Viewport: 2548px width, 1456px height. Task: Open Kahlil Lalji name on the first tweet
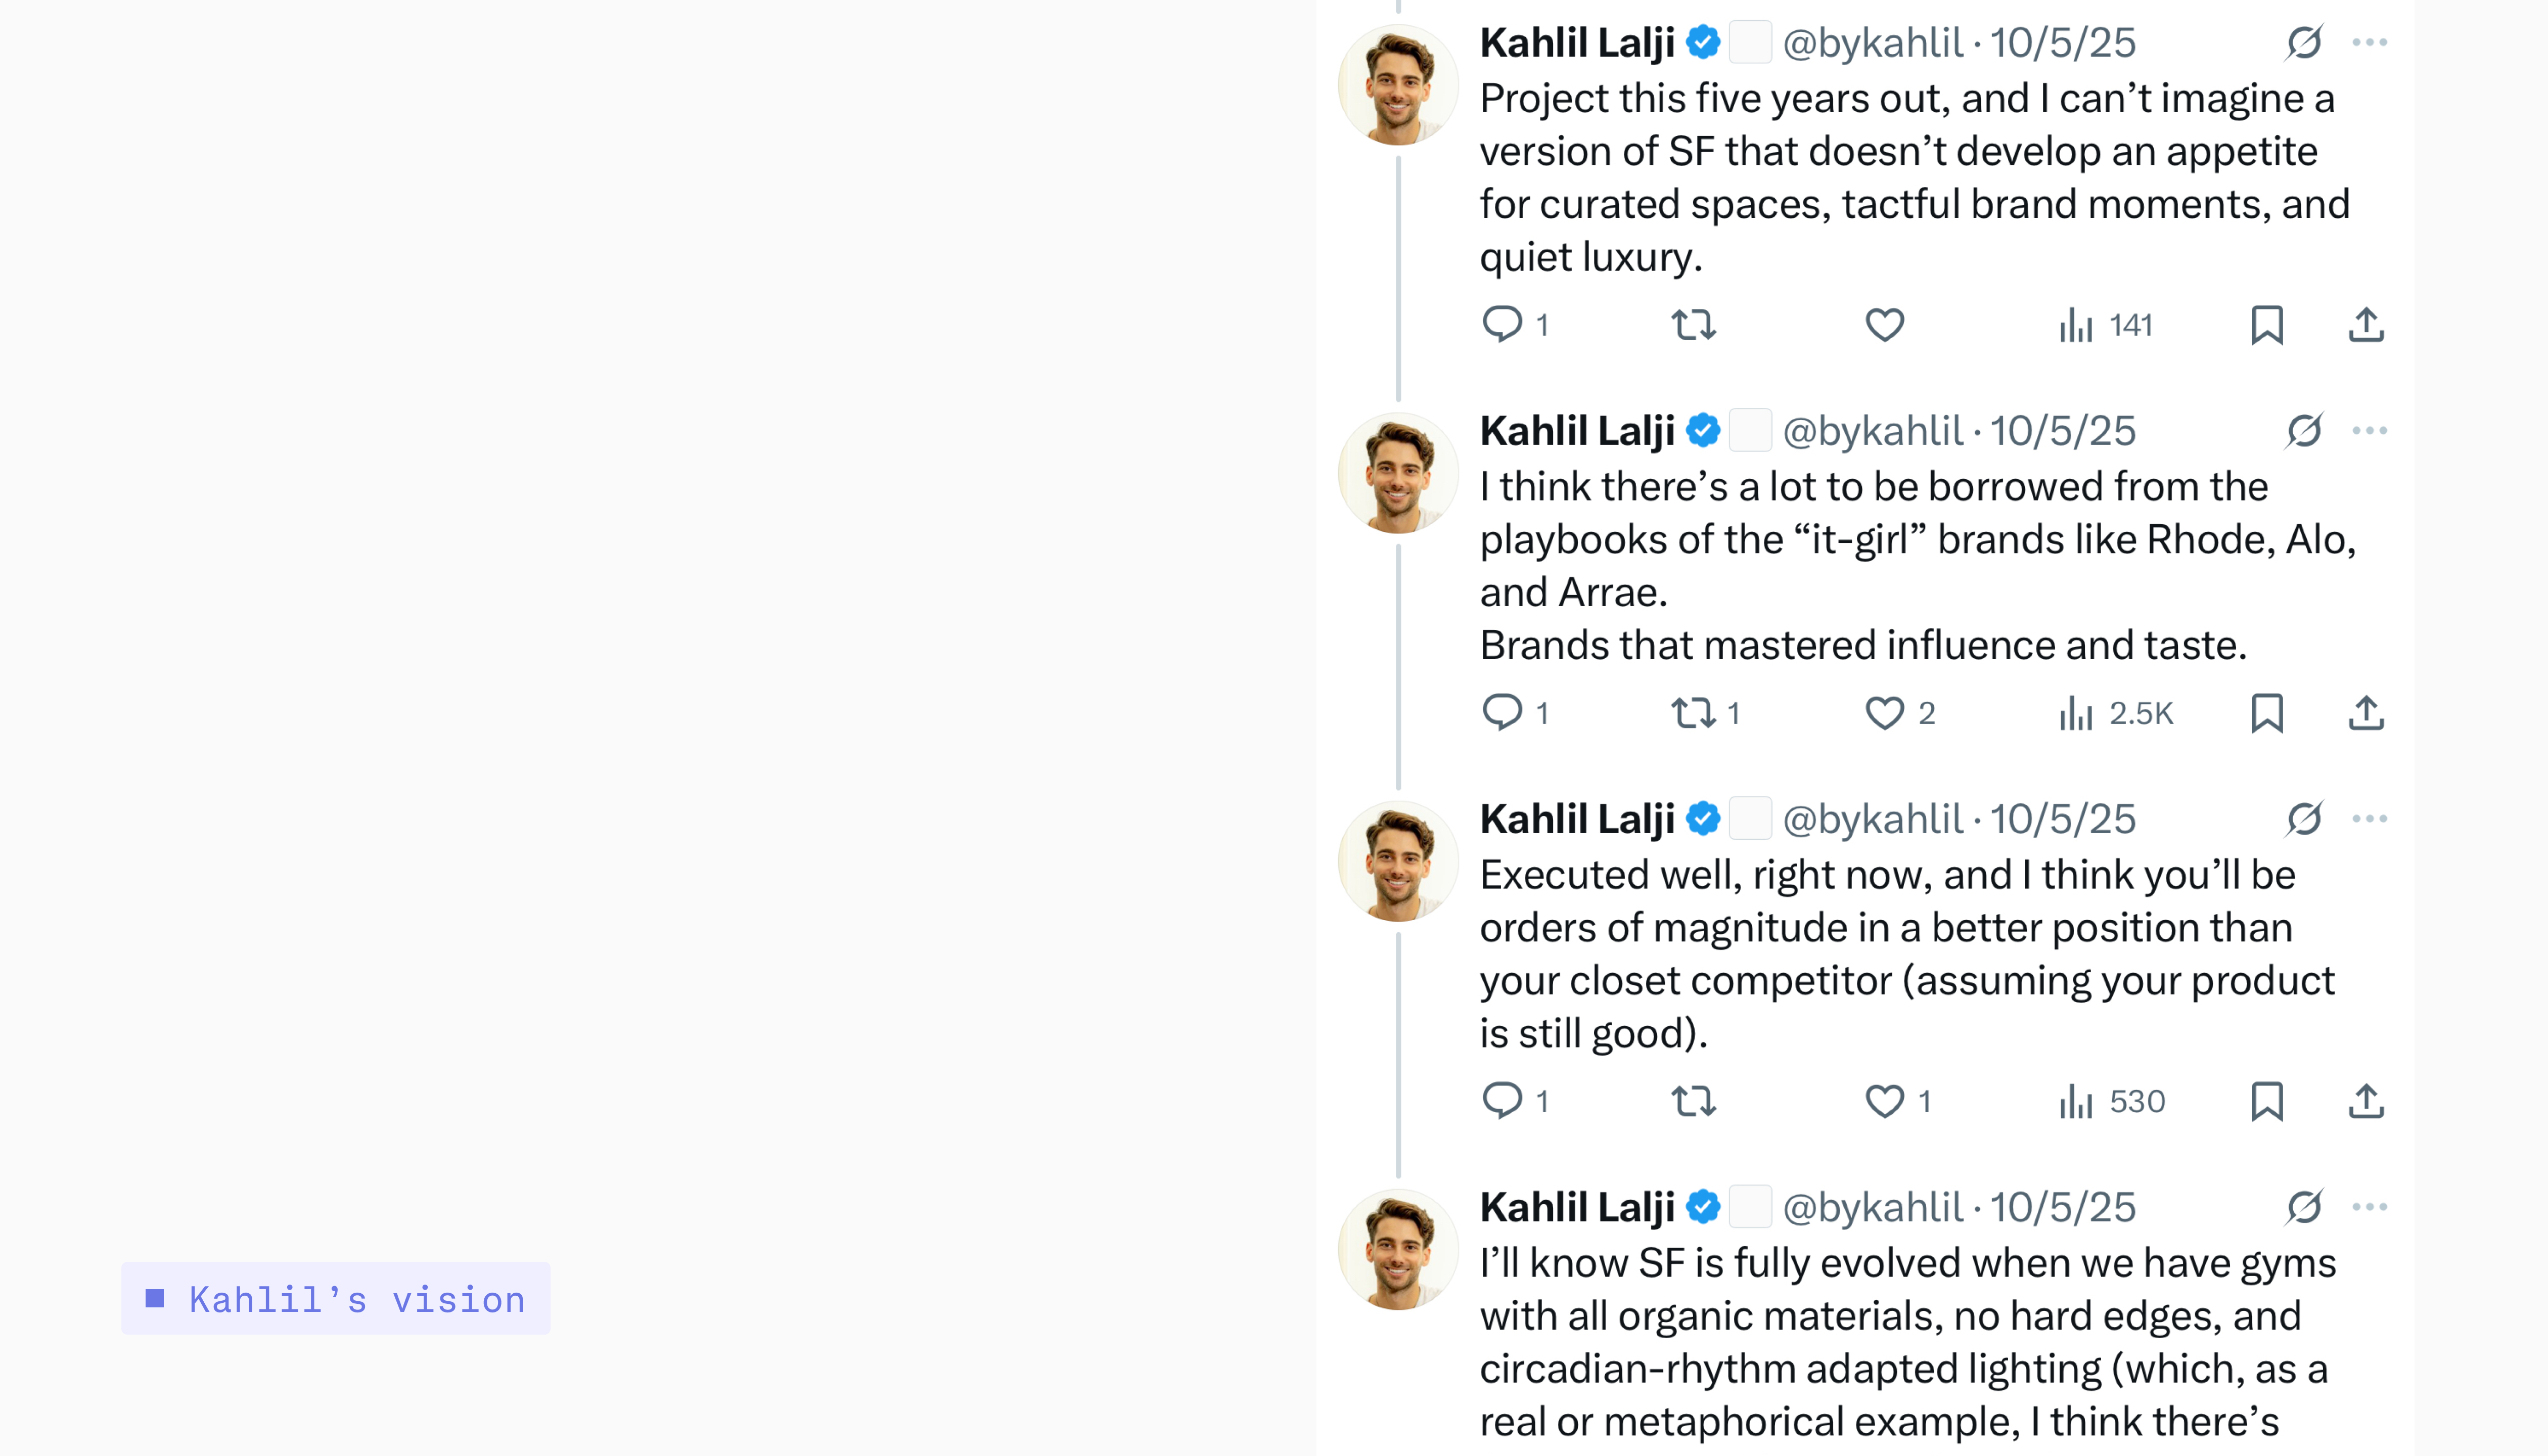click(1577, 43)
